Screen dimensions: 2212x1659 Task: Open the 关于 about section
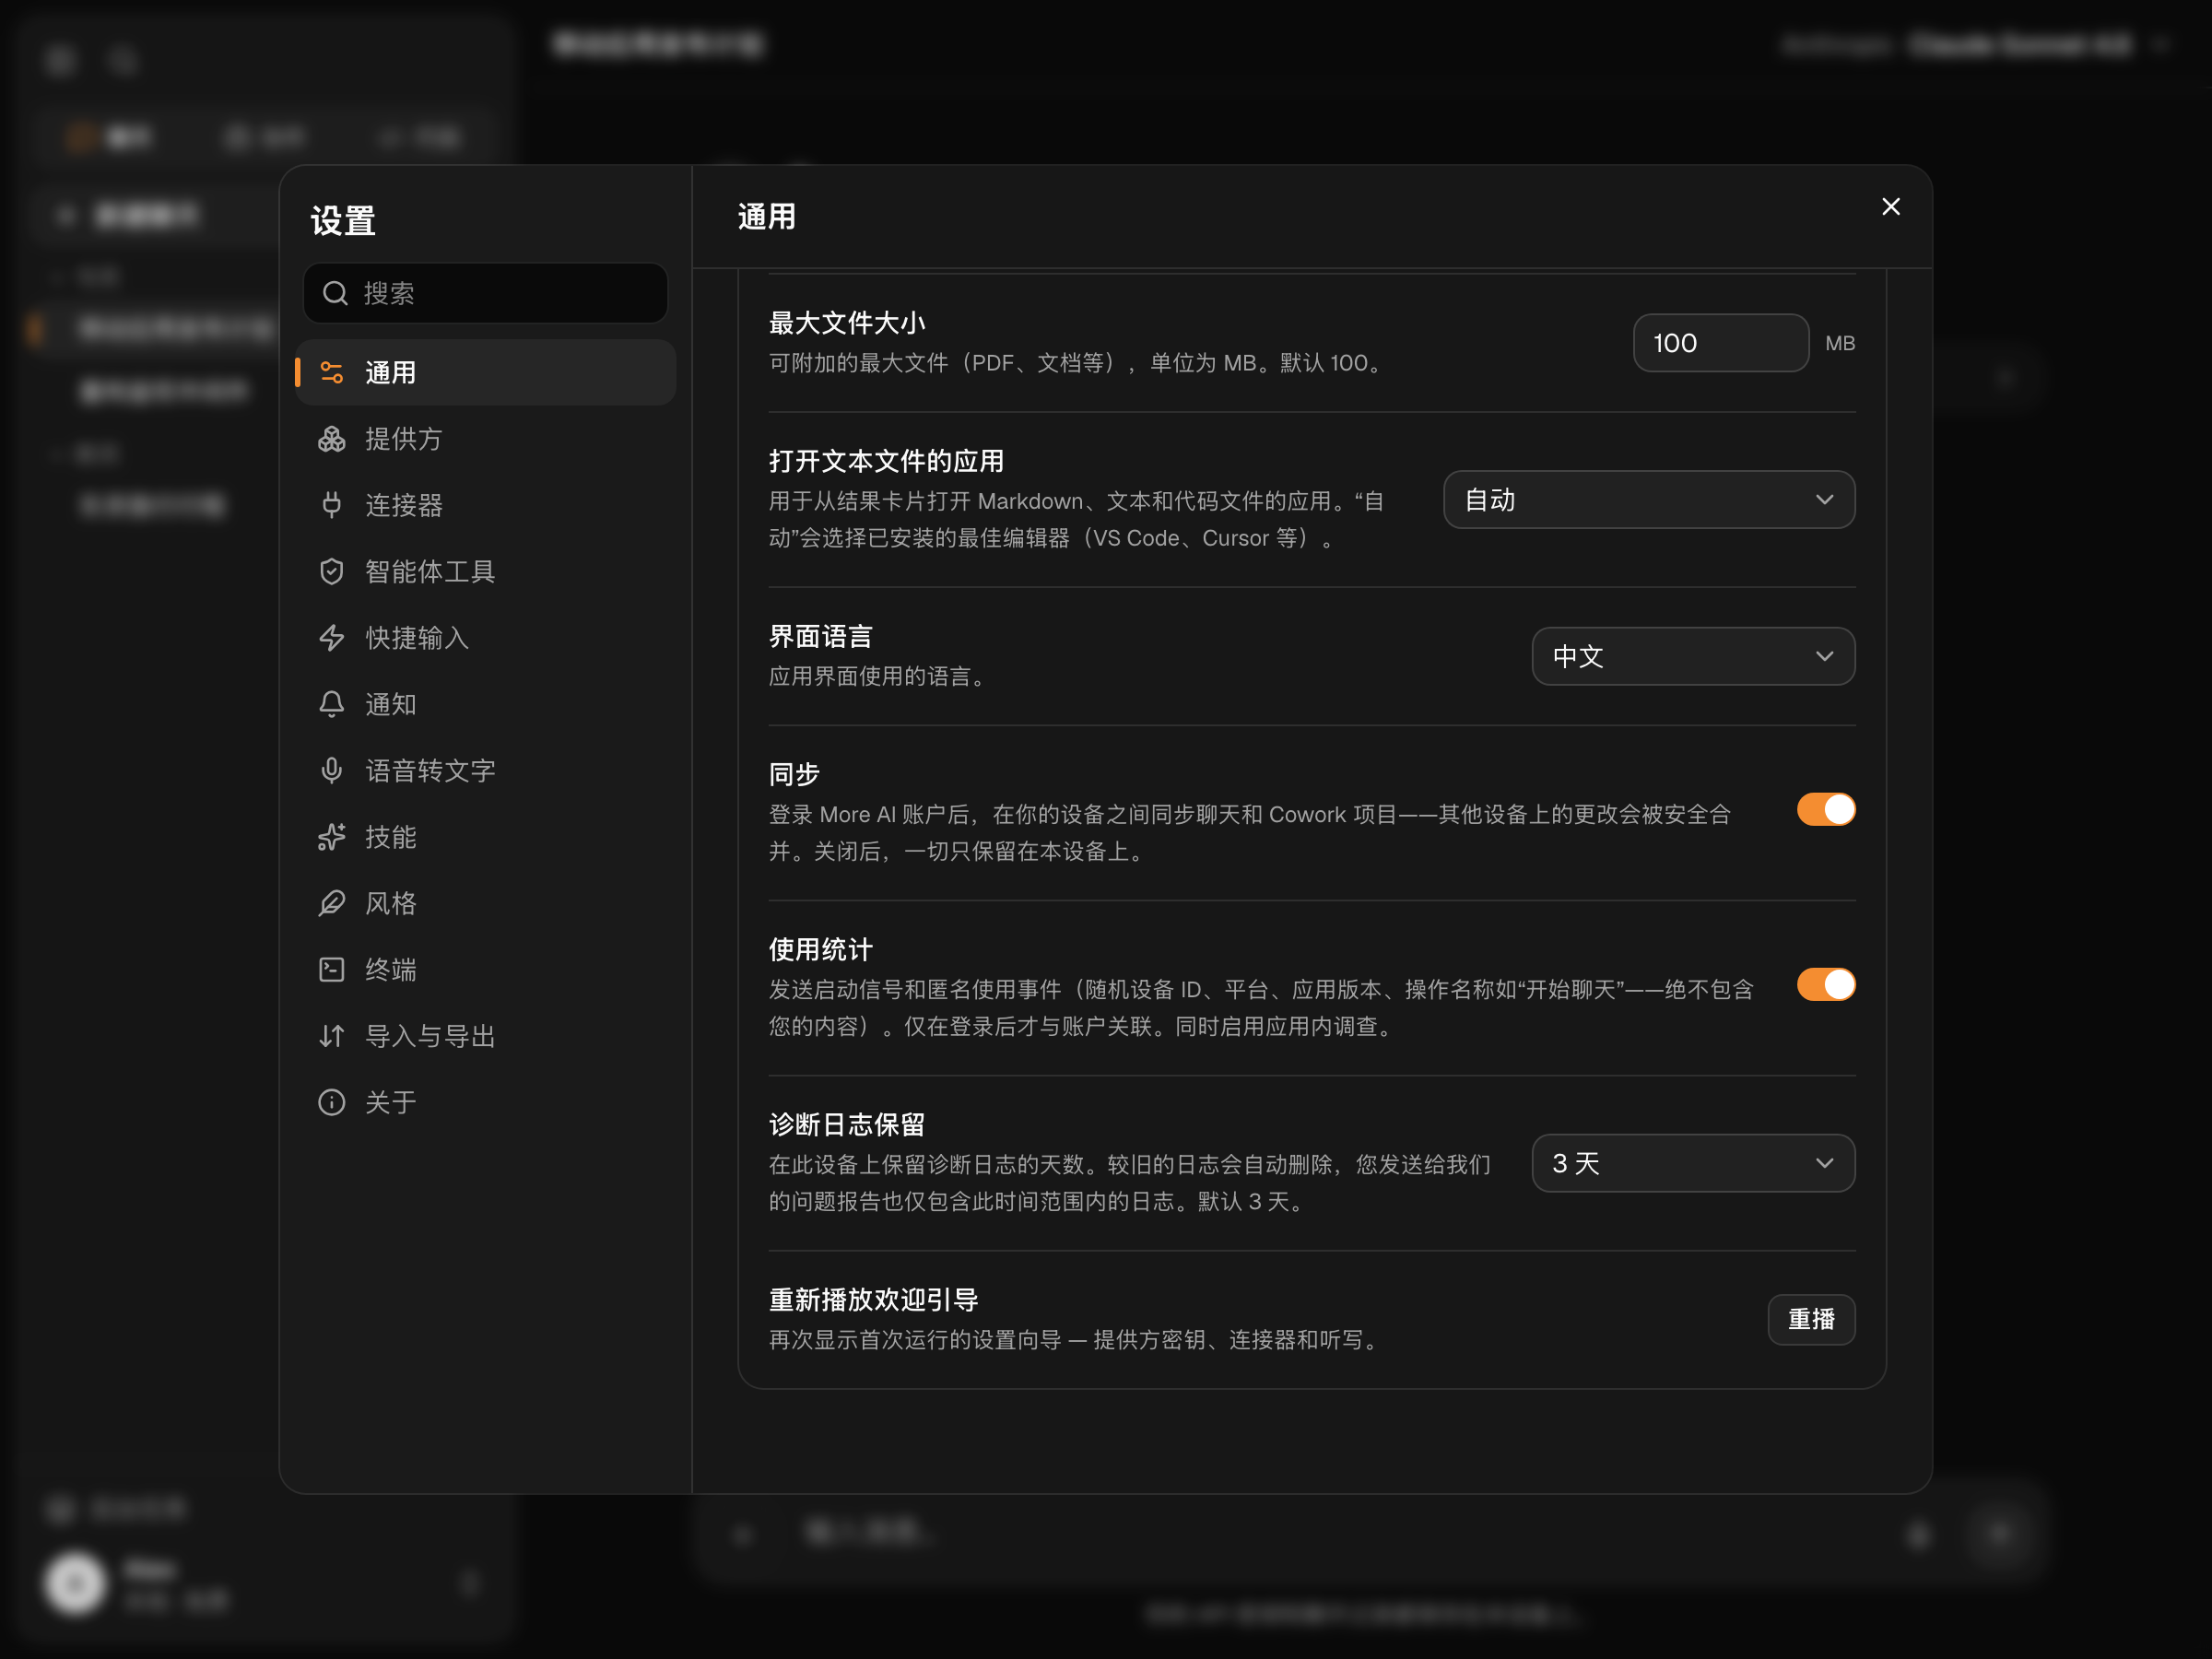[486, 1102]
